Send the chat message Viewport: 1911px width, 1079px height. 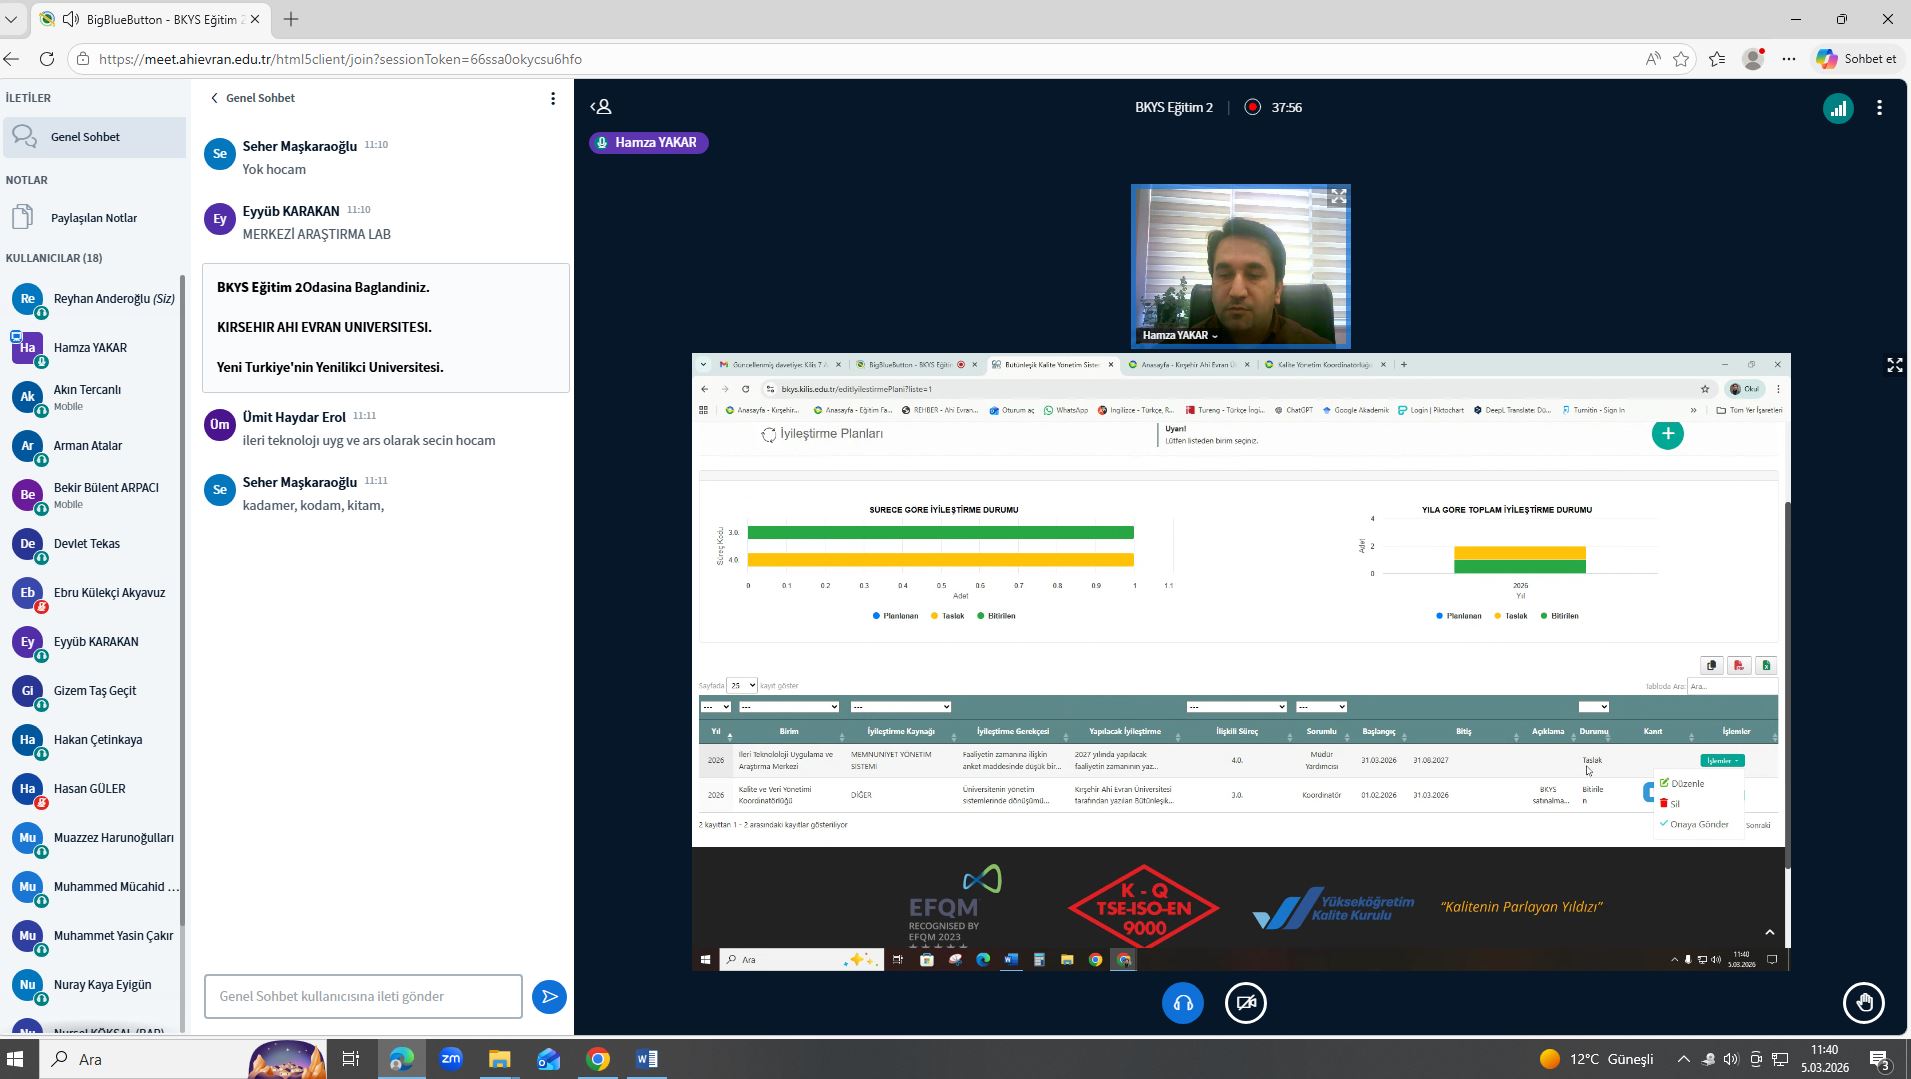[549, 996]
